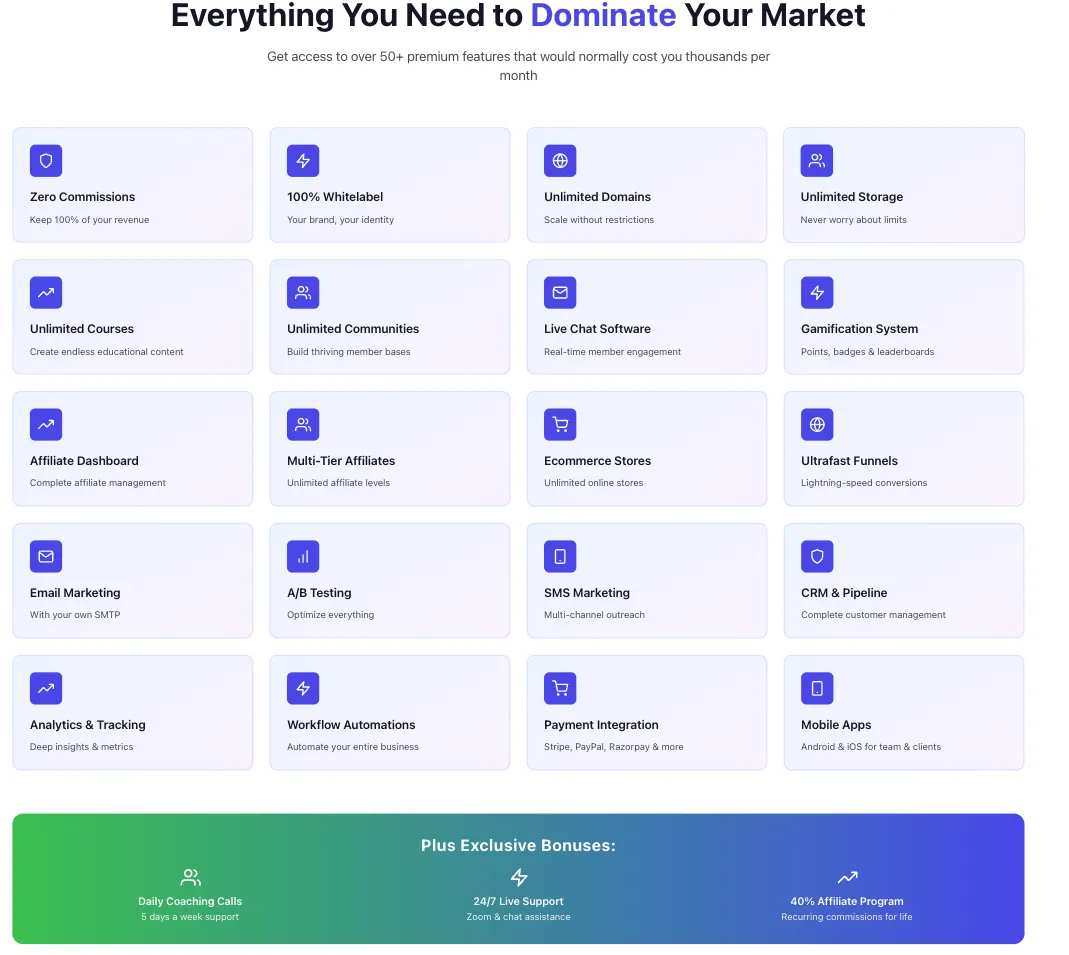
Task: Click the 24/7 Live Support label
Action: point(518,901)
